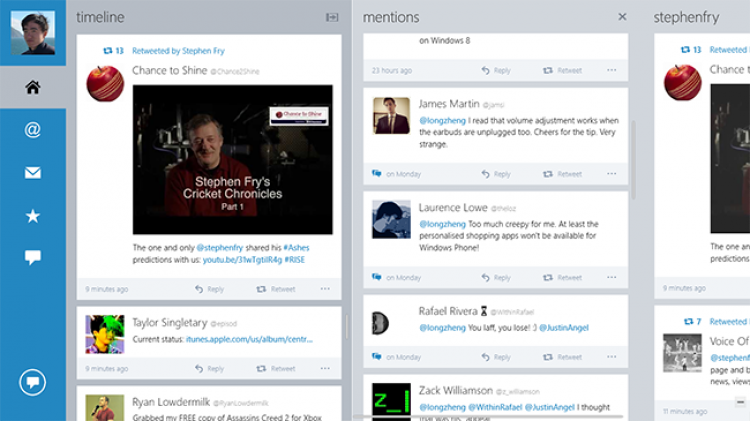Click @stephenfry mention in Chance to Shine tweet
The width and height of the screenshot is (750, 421).
(220, 248)
